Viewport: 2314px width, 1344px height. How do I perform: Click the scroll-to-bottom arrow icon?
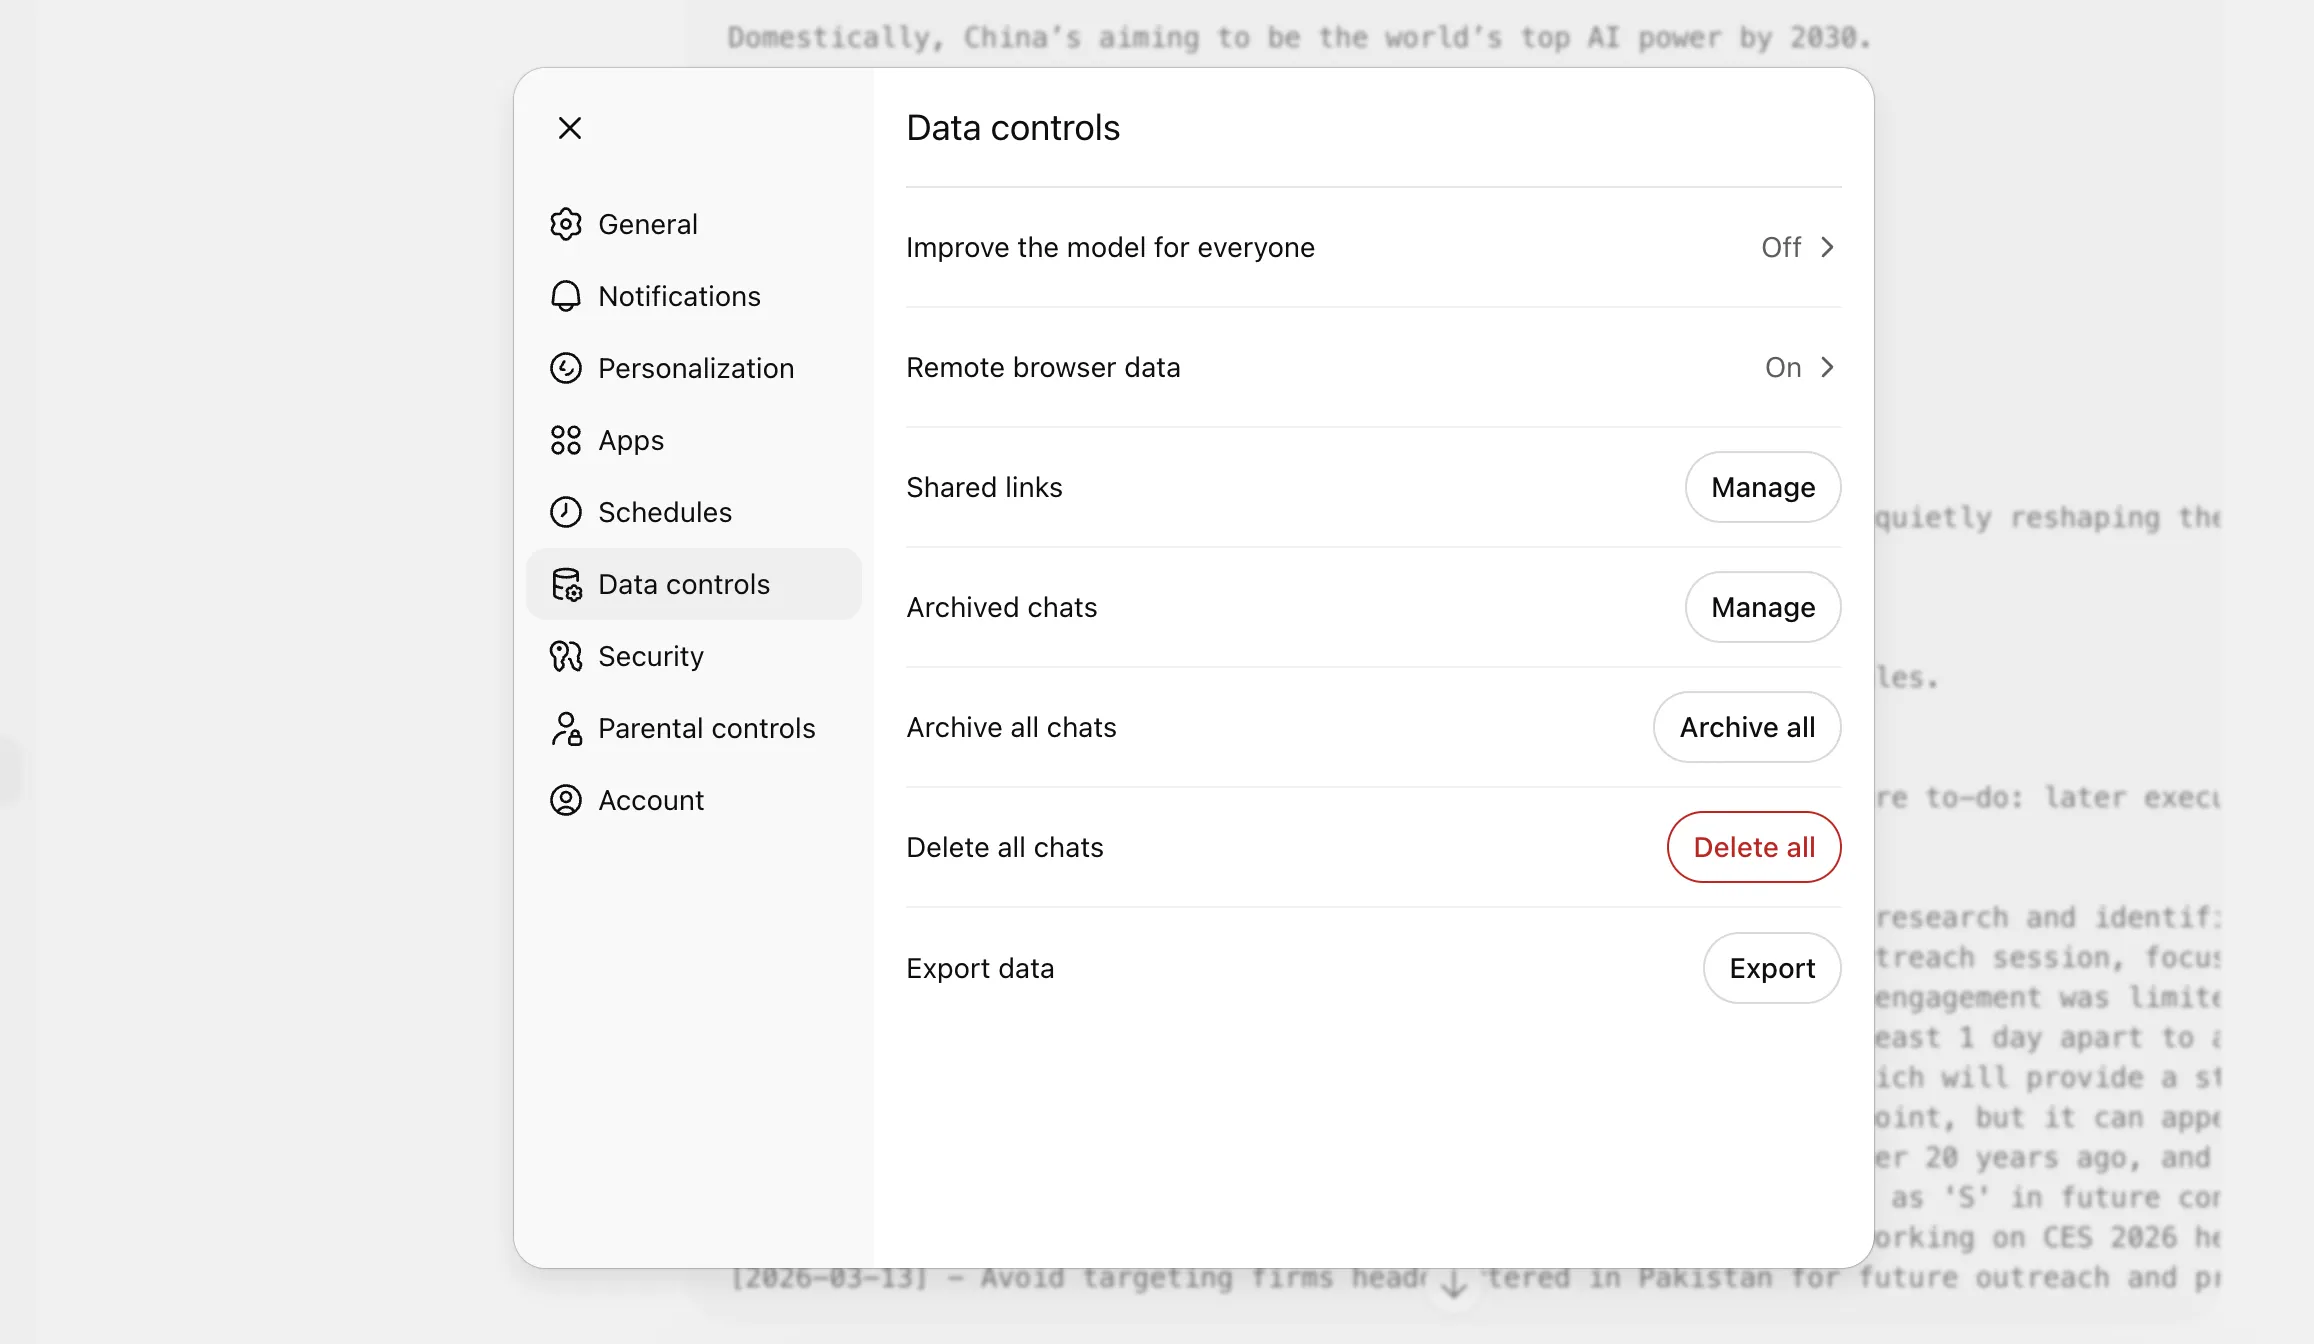[1454, 1284]
